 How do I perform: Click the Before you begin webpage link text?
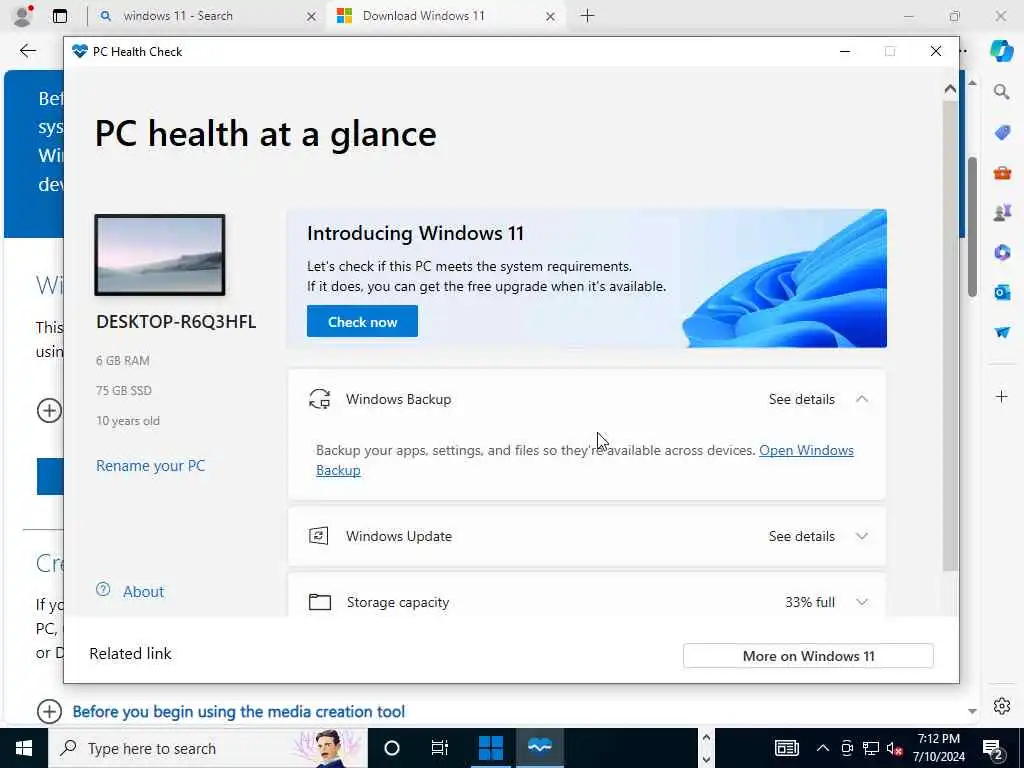coord(238,712)
